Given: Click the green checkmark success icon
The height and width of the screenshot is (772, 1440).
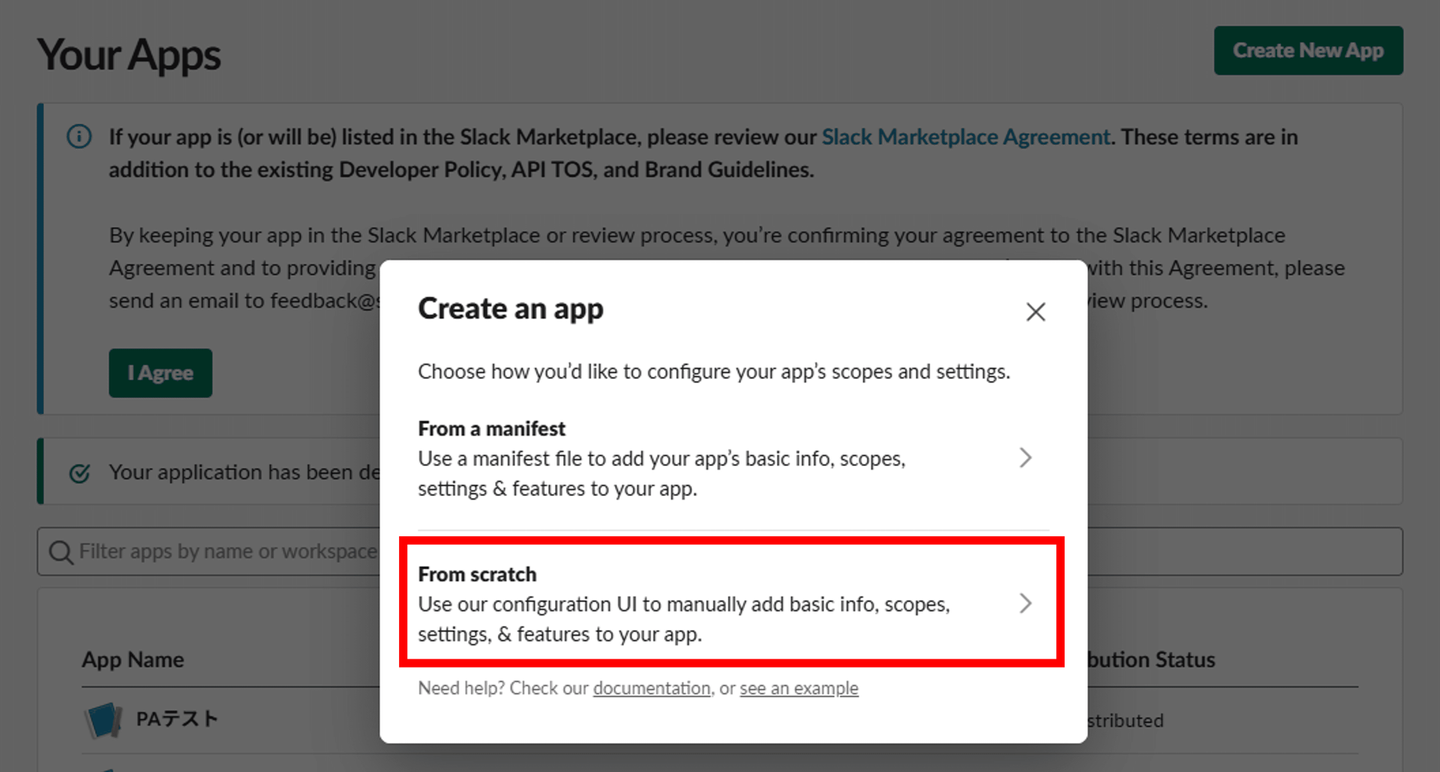Looking at the screenshot, I should pyautogui.click(x=80, y=473).
